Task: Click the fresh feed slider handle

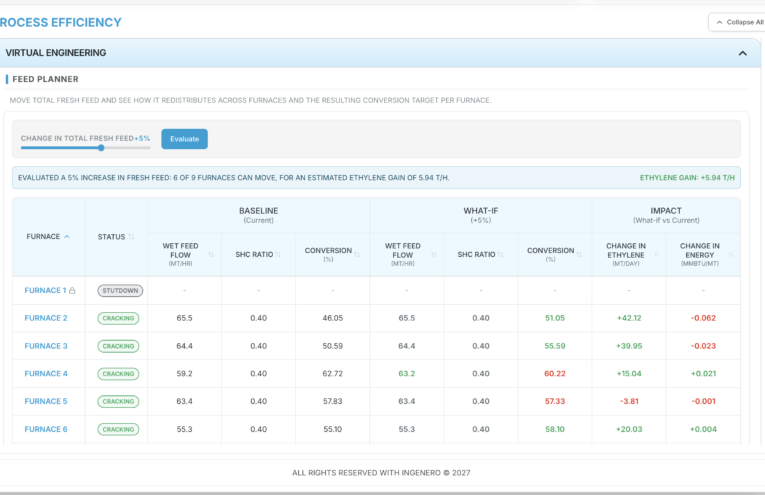Action: click(101, 148)
